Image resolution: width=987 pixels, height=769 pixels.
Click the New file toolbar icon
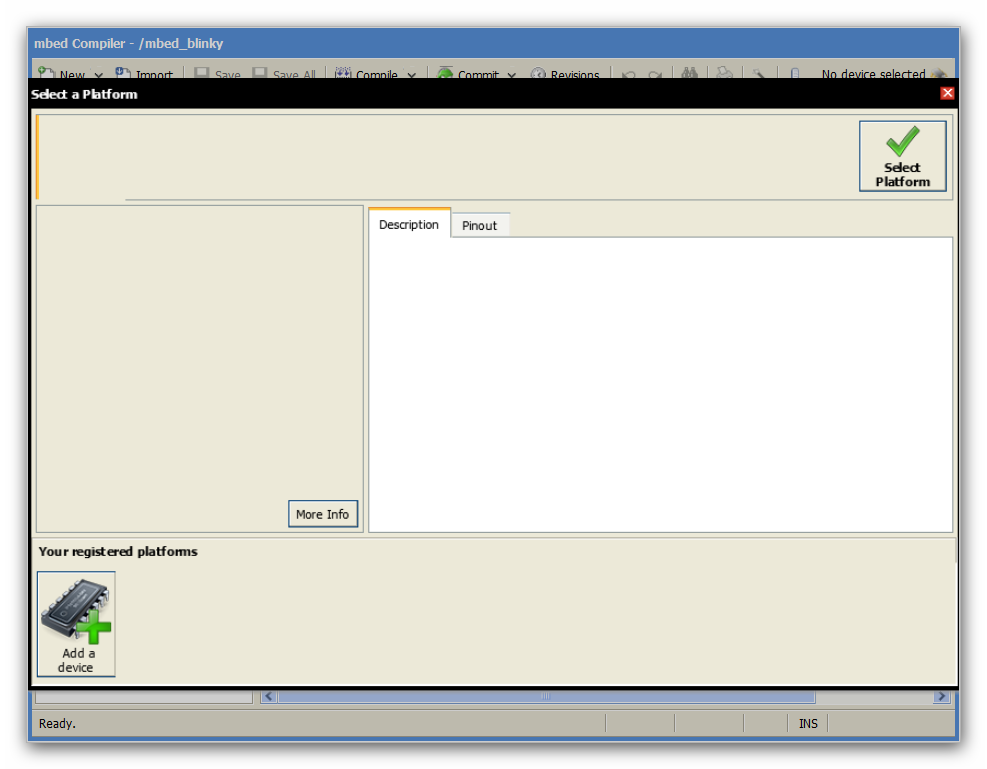[46, 74]
